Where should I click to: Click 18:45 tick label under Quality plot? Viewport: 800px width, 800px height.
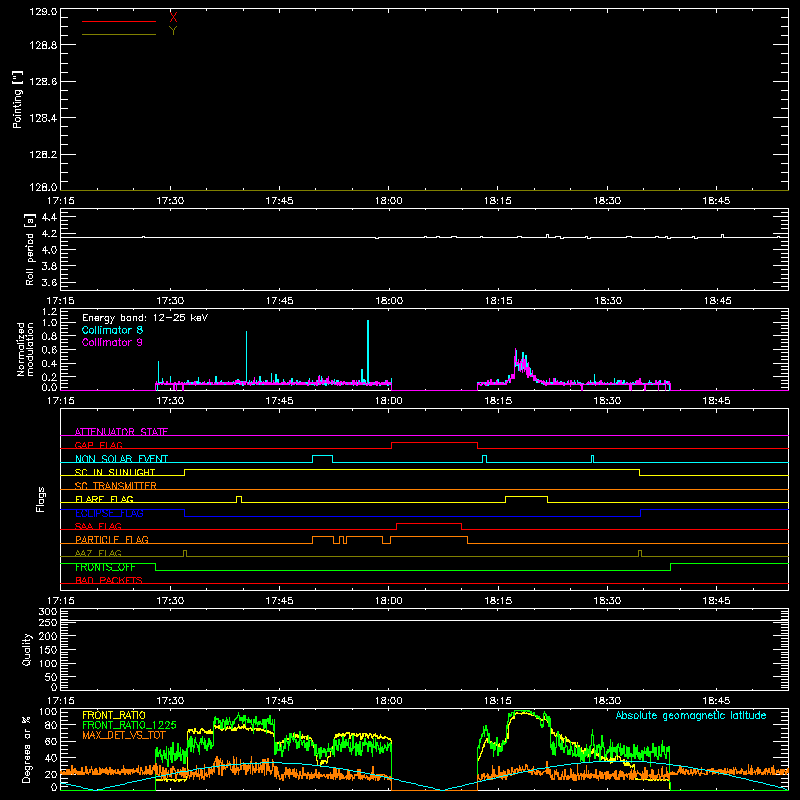coord(716,701)
